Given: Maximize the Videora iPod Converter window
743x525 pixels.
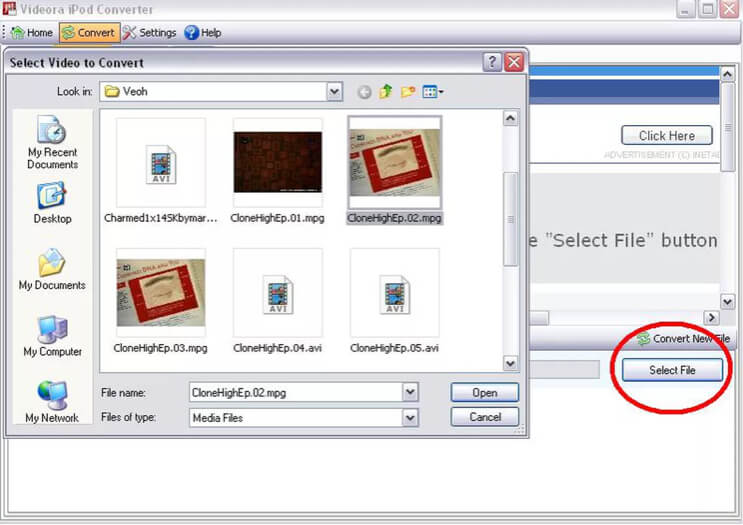Looking at the screenshot, I should pyautogui.click(x=707, y=9).
